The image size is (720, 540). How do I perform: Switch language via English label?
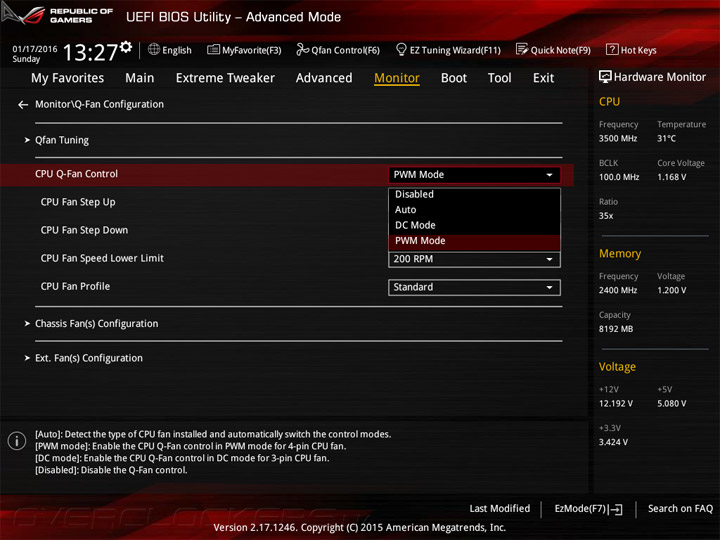(177, 50)
